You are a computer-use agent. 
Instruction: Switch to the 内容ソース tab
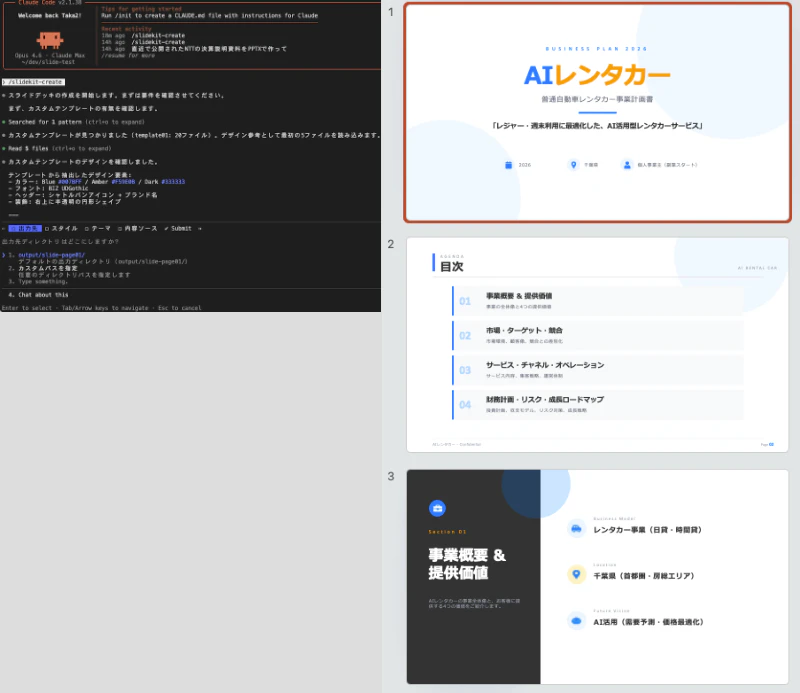click(x=137, y=229)
